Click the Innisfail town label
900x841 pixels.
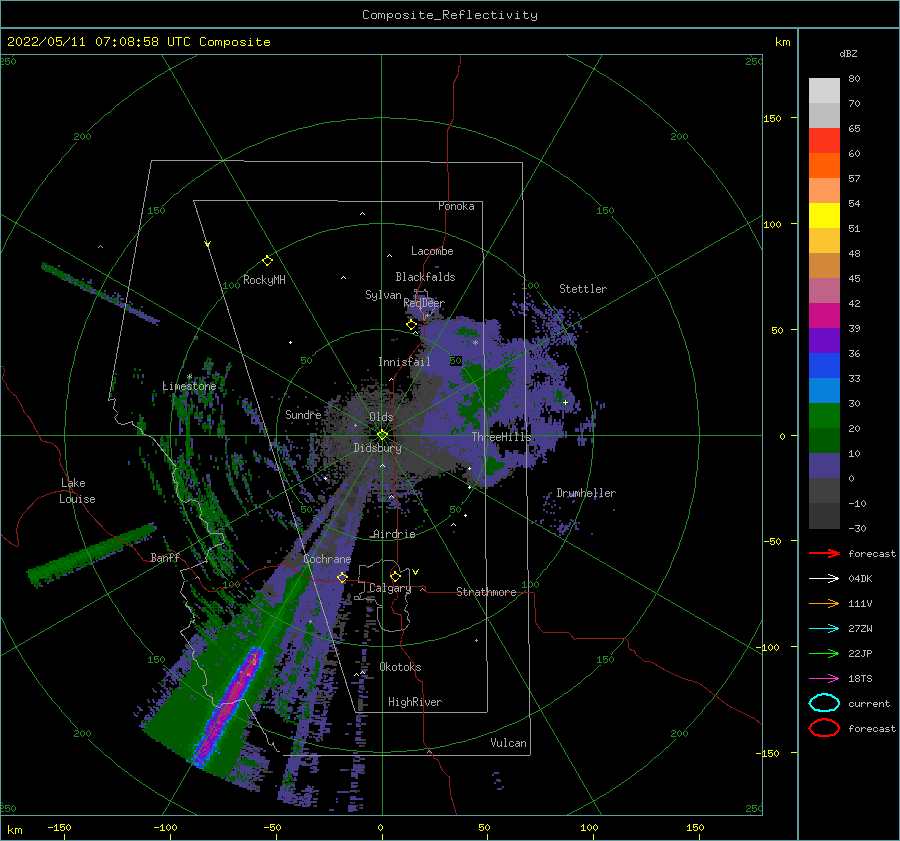pos(404,362)
